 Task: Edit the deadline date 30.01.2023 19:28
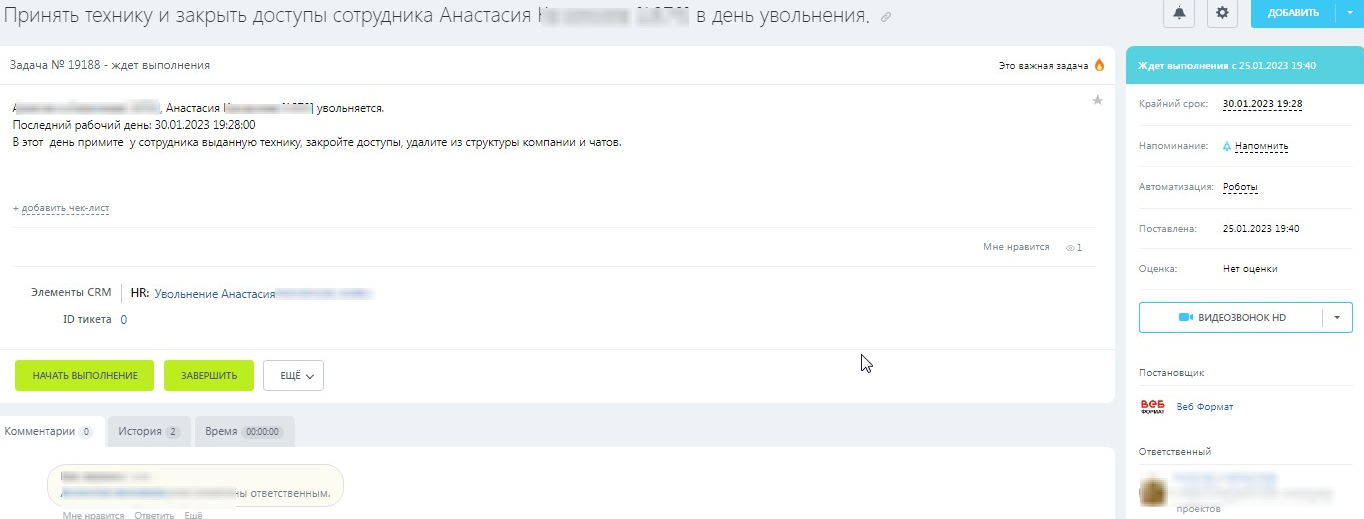[1262, 104]
